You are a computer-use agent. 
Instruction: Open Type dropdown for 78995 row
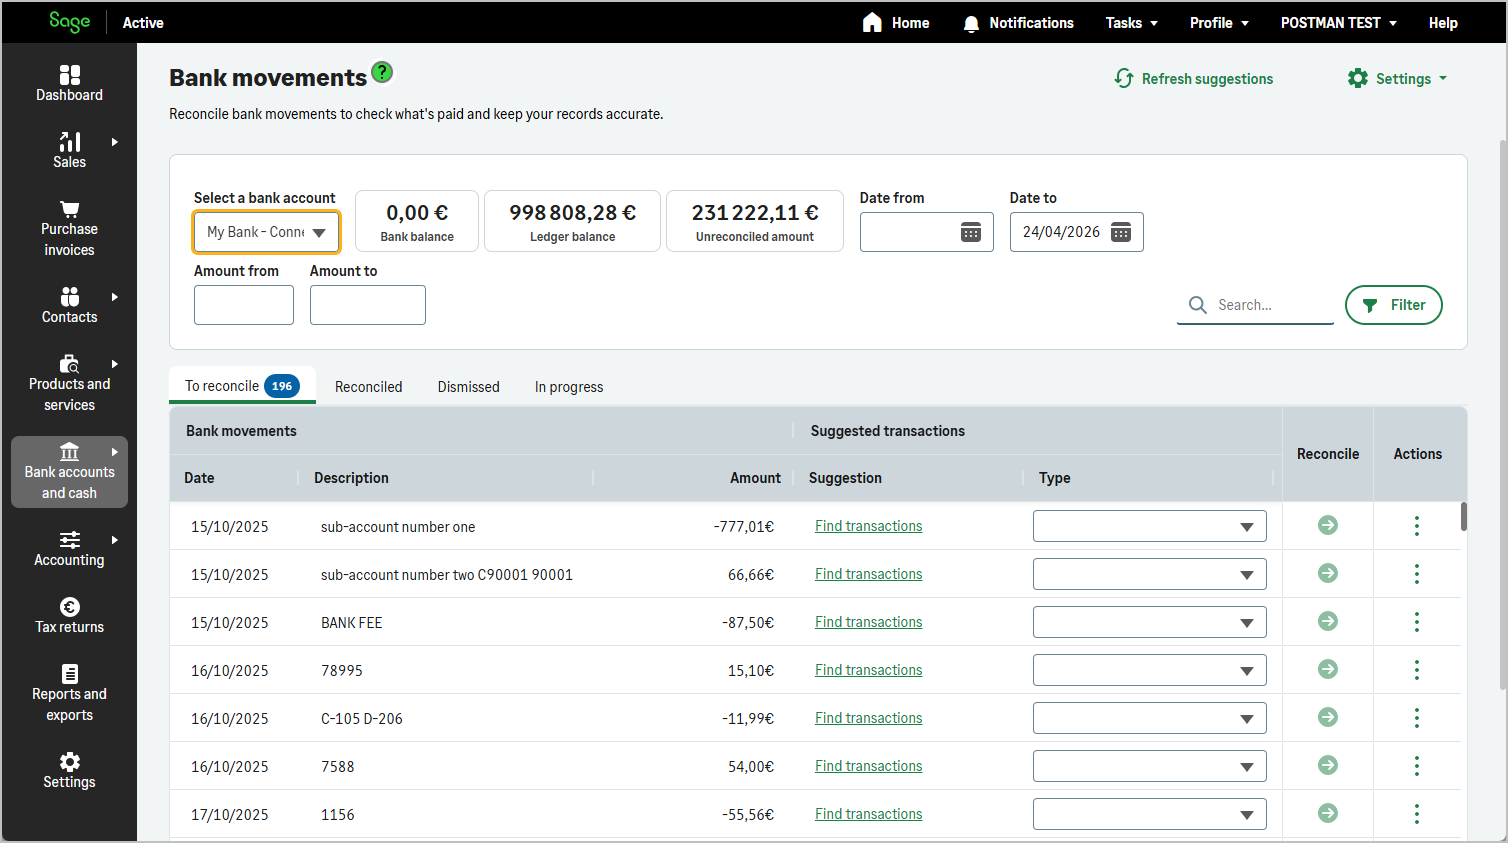(x=1150, y=670)
